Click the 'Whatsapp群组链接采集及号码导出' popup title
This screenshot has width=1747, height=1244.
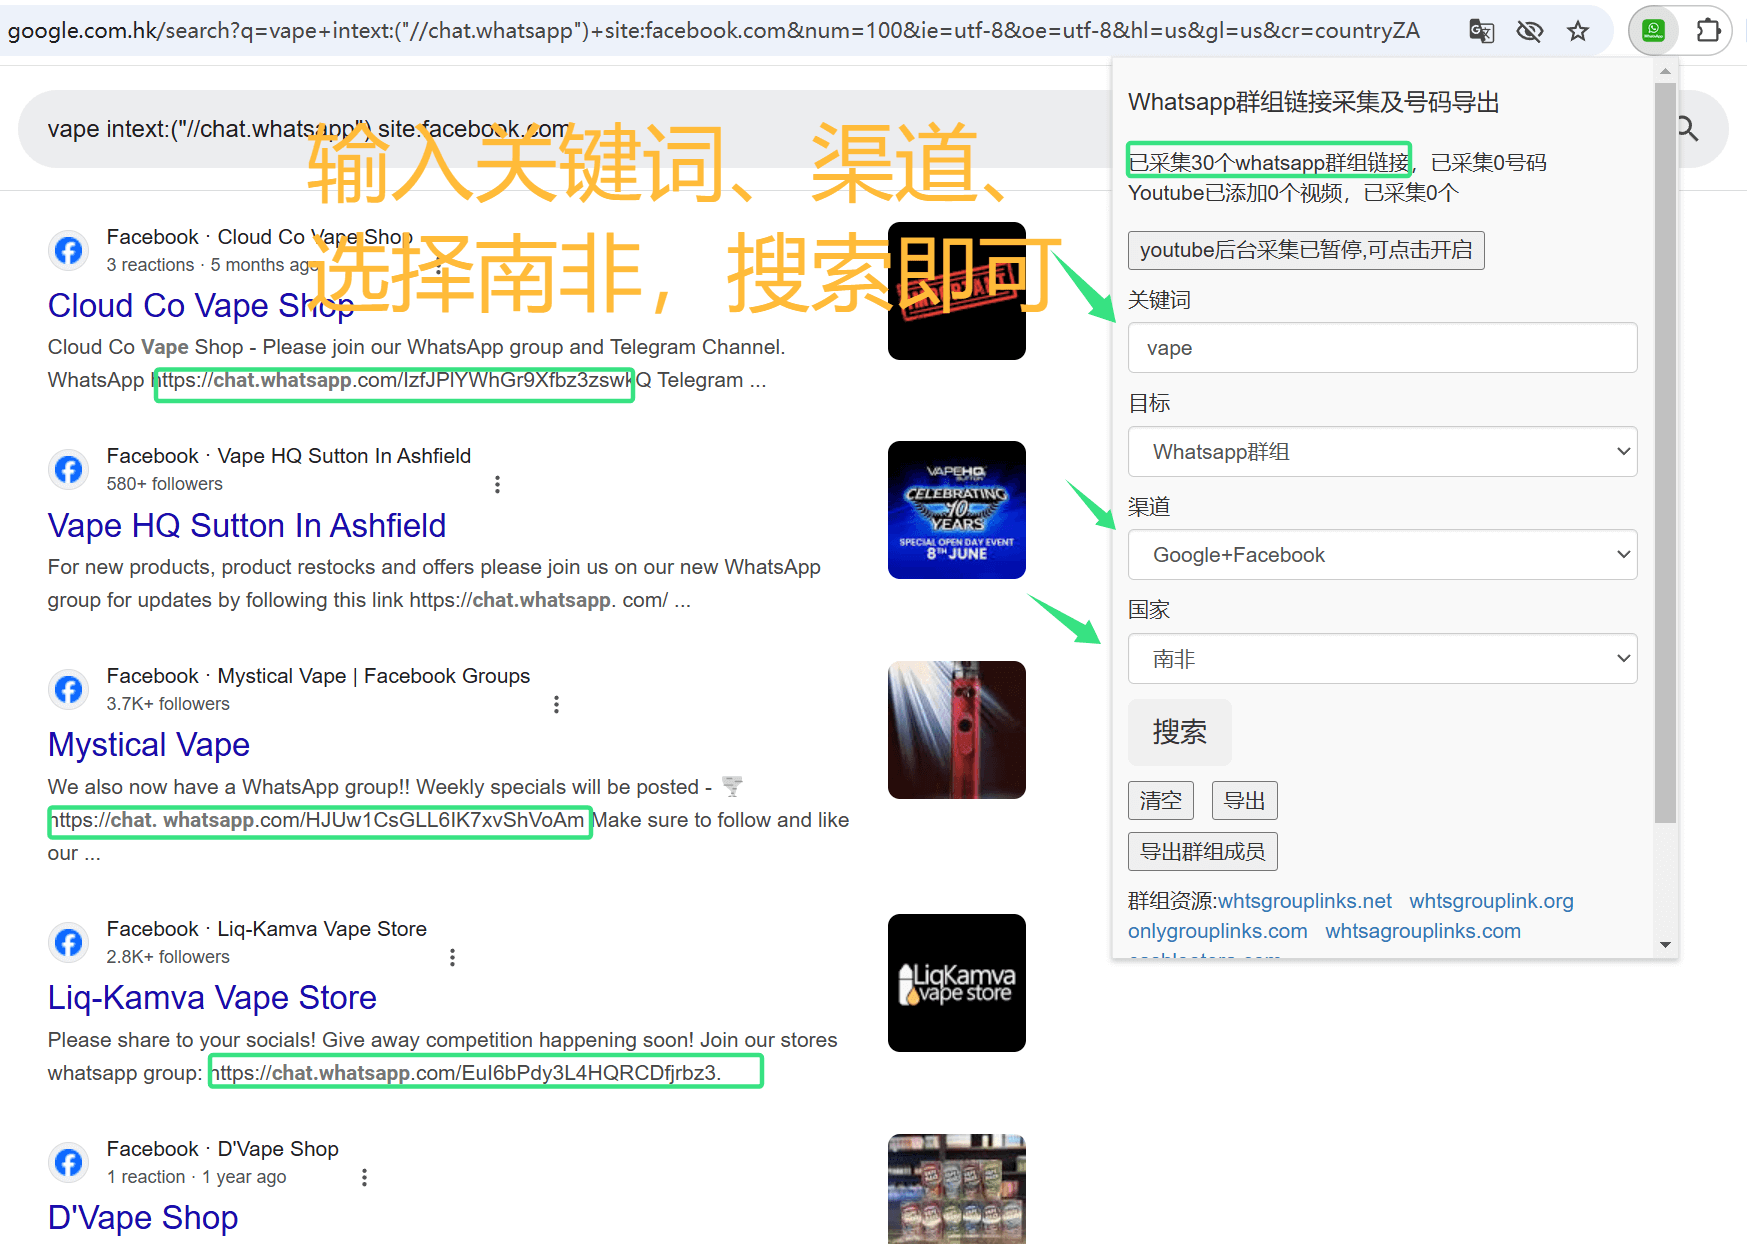click(1314, 102)
